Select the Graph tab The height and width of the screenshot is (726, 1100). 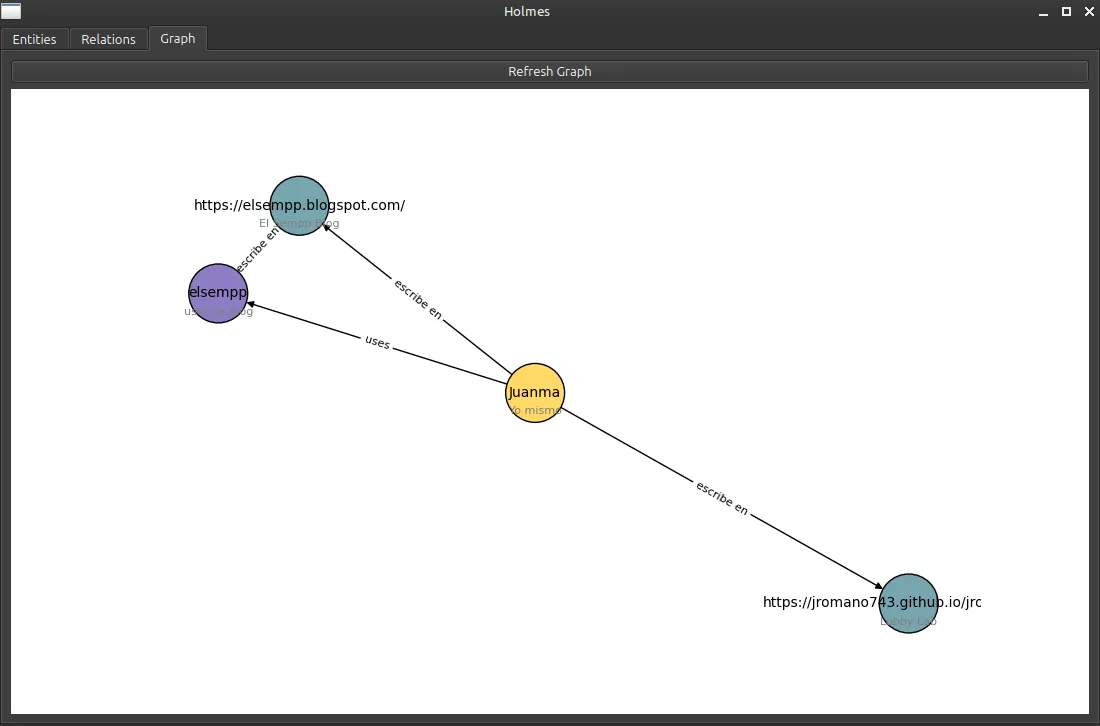(x=178, y=39)
